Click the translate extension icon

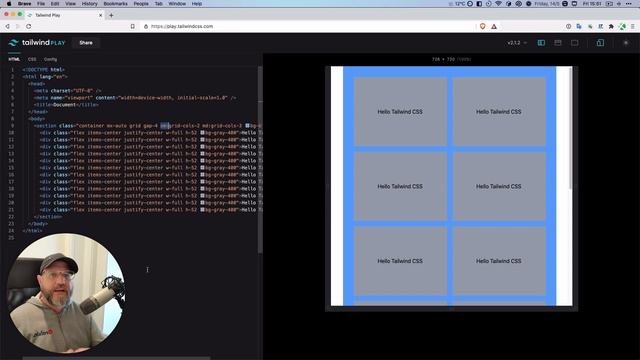tap(579, 26)
